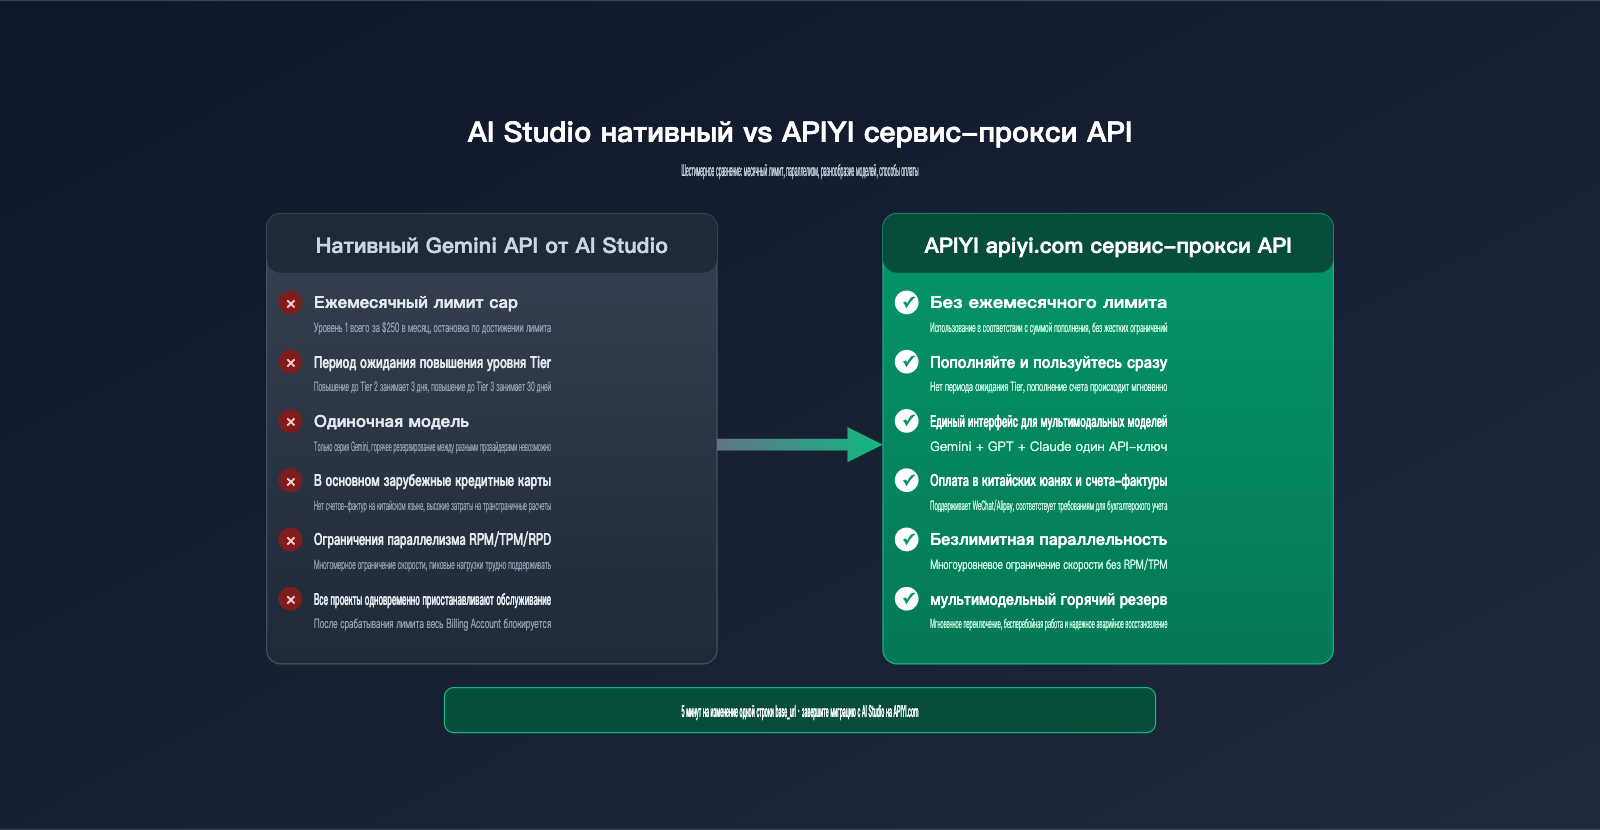Click the red X beside Ограничения параллелизма RPM/TPM/RPD
The image size is (1600, 830).
click(291, 540)
